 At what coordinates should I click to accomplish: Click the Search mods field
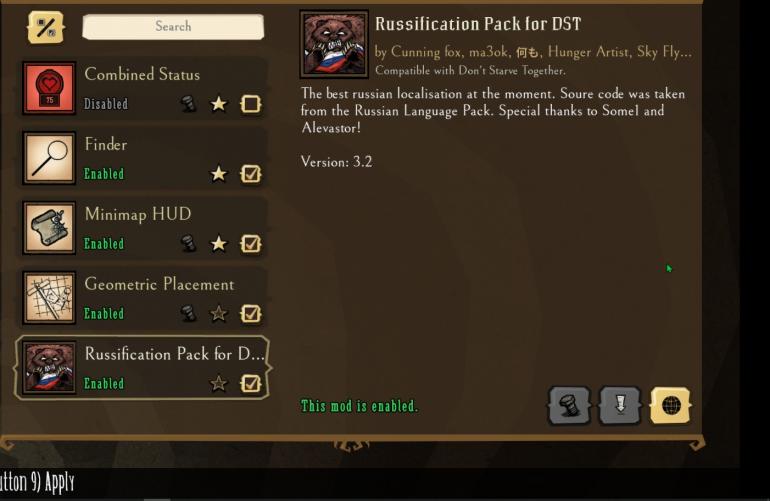pyautogui.click(x=173, y=26)
